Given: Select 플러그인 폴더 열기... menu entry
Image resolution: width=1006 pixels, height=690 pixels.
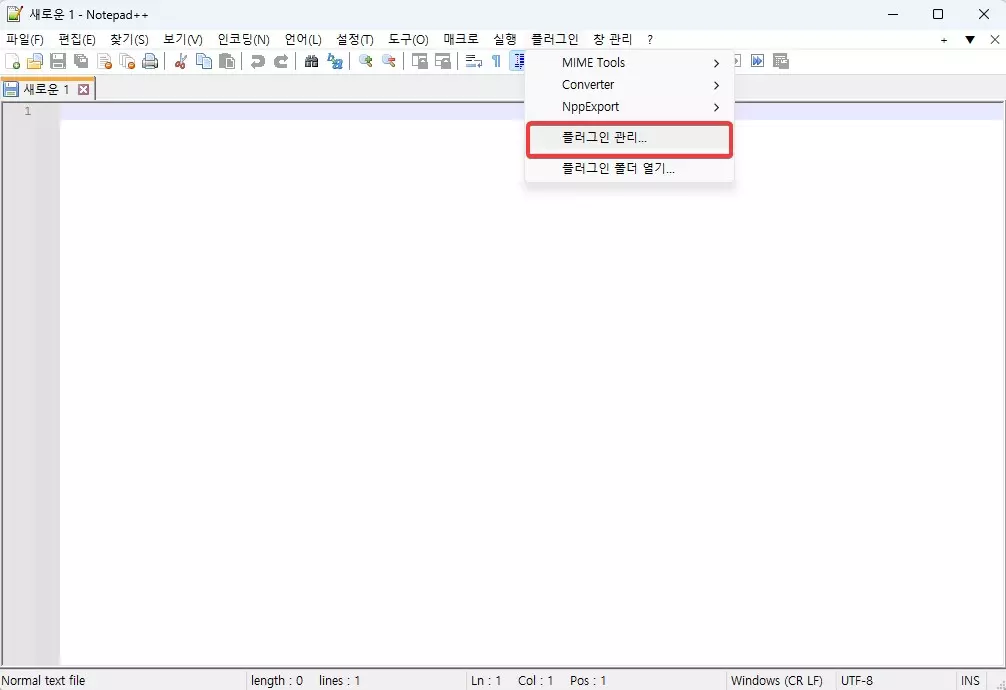Looking at the screenshot, I should tap(629, 169).
